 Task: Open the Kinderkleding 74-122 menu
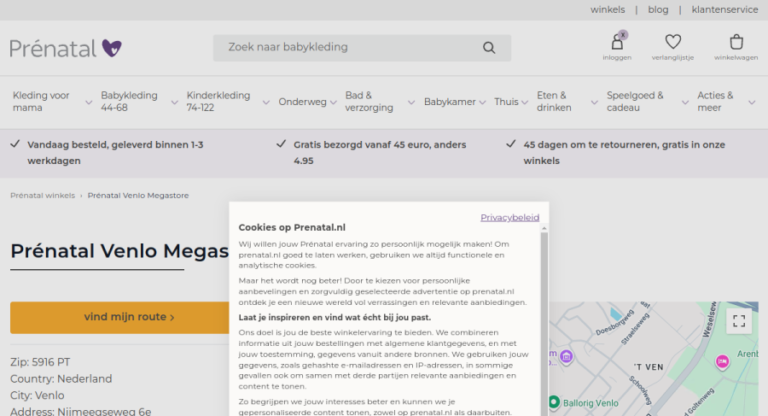click(218, 101)
